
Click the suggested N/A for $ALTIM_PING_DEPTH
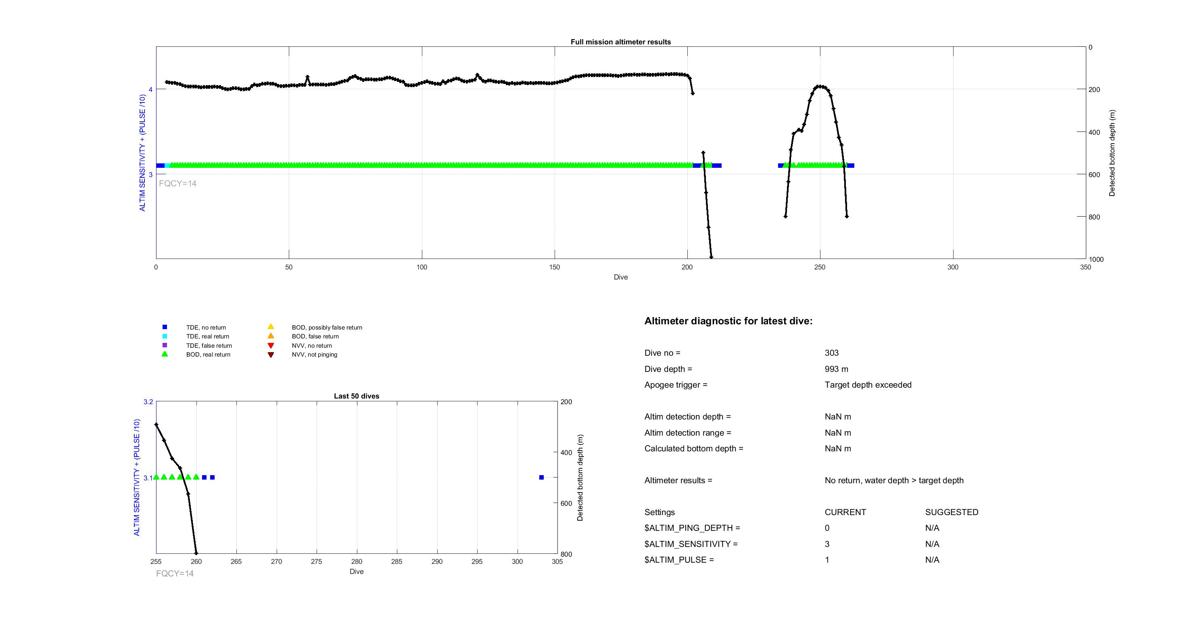tap(932, 528)
